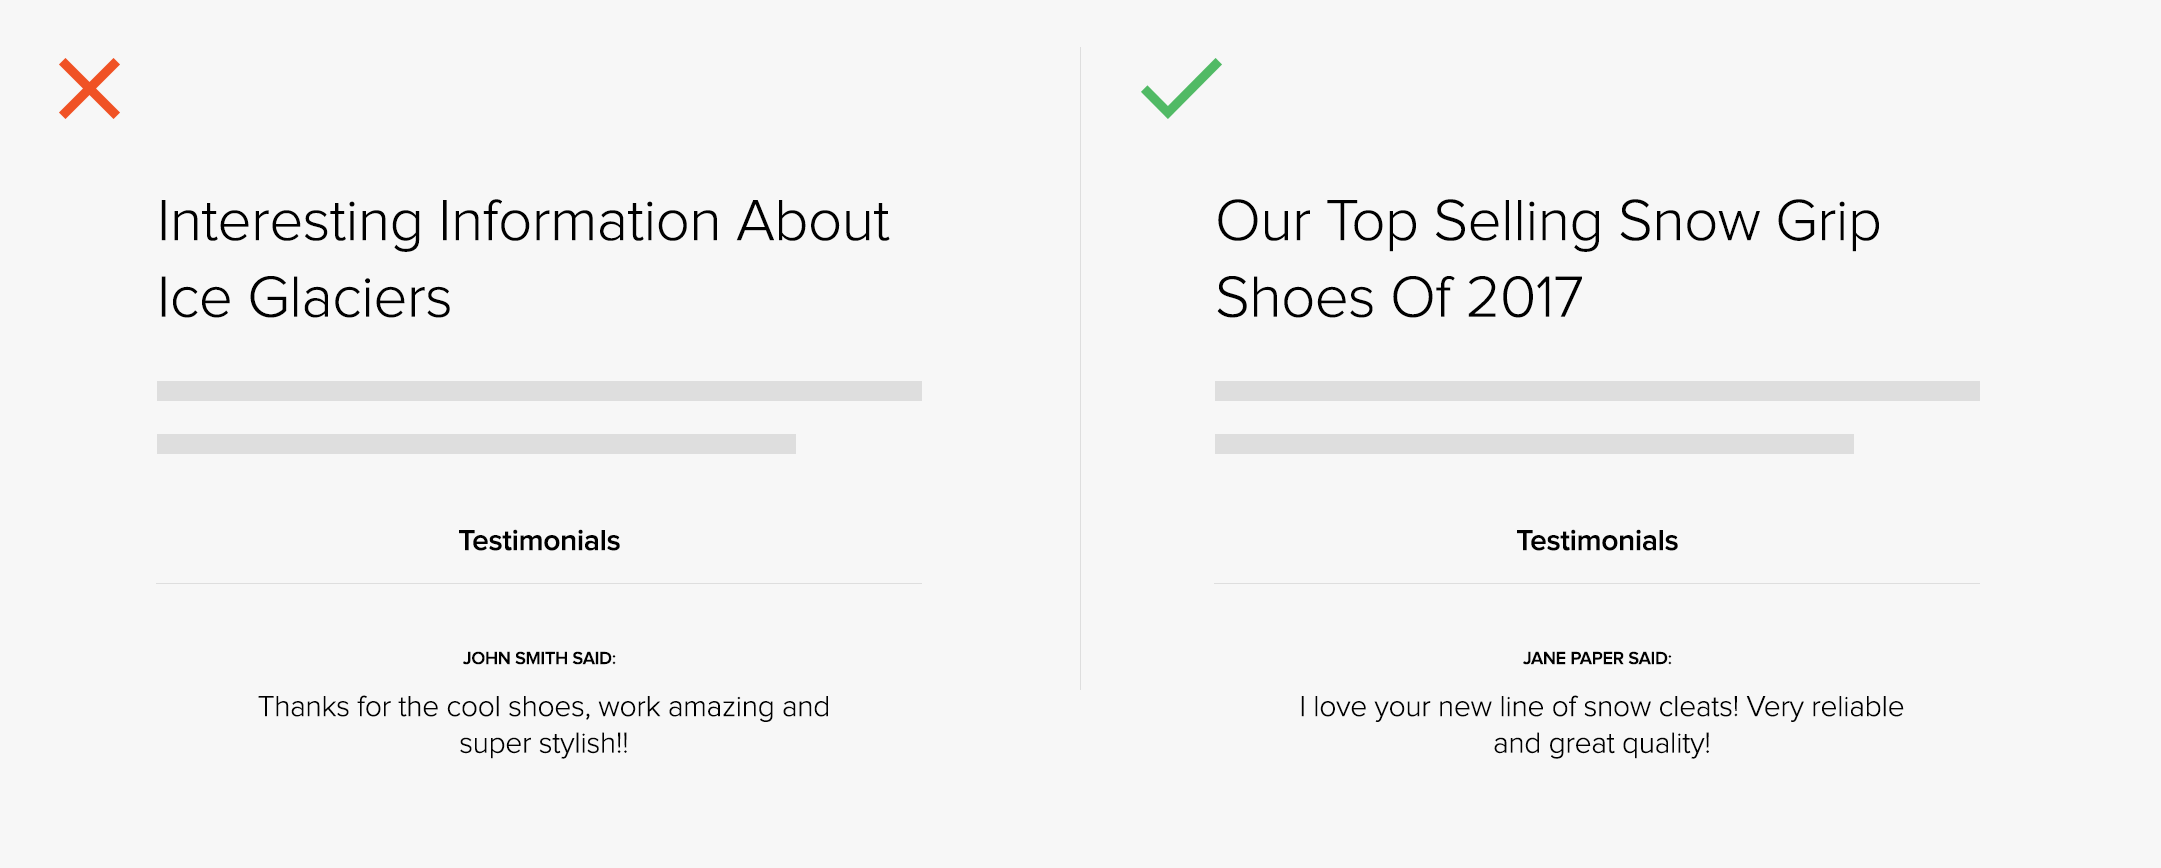This screenshot has height=868, width=2161.
Task: Click the right Testimonials heading
Action: point(1597,541)
